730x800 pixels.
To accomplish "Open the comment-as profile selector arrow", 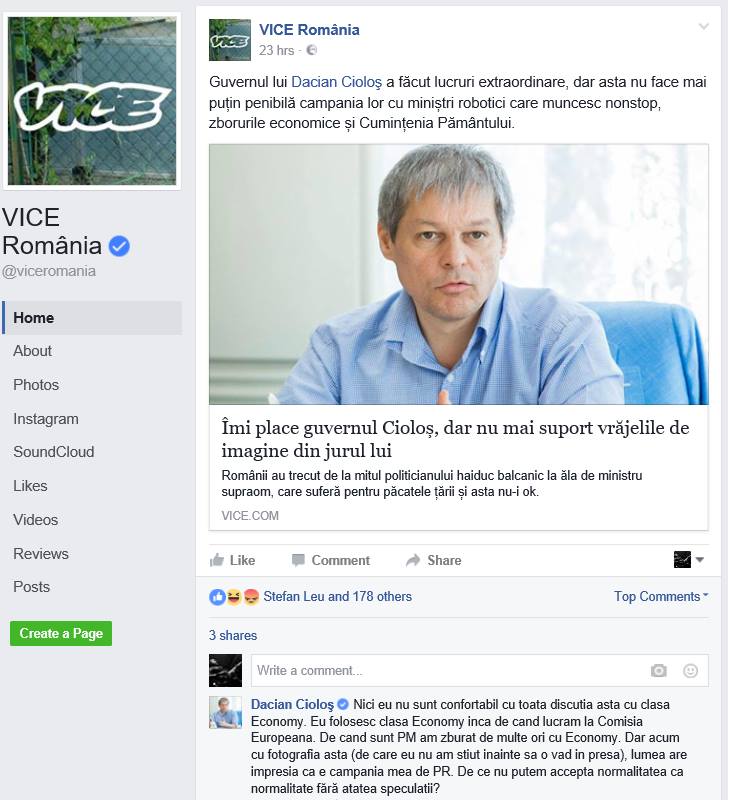I will pos(700,560).
